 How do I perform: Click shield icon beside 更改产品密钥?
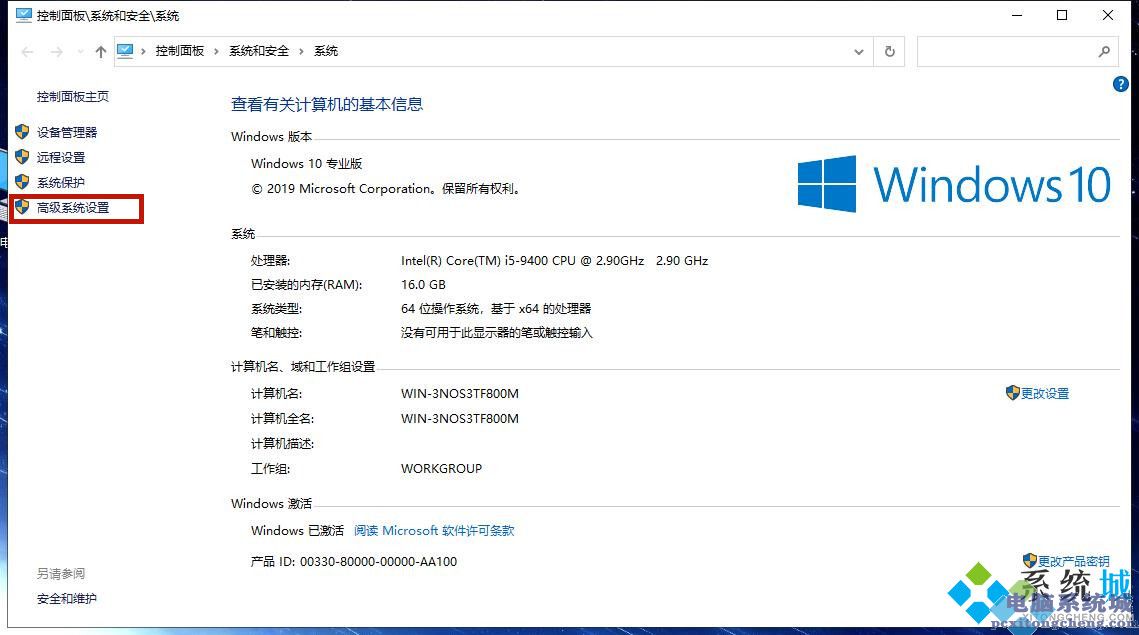pyautogui.click(x=1029, y=561)
